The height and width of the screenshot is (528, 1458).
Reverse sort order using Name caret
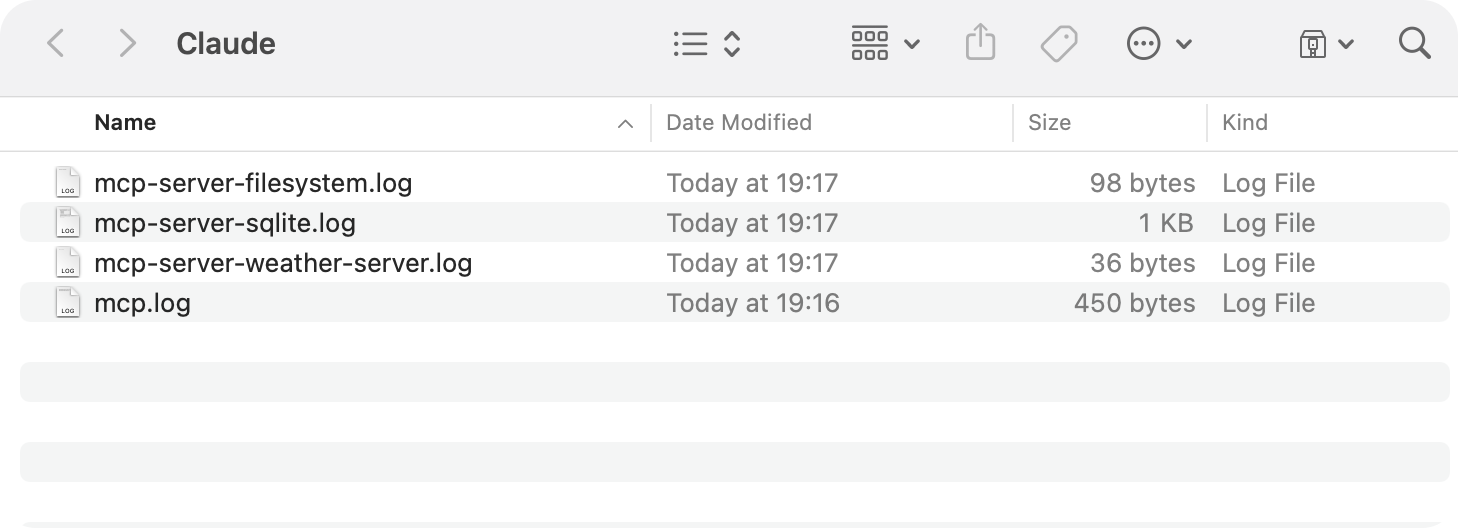point(626,124)
